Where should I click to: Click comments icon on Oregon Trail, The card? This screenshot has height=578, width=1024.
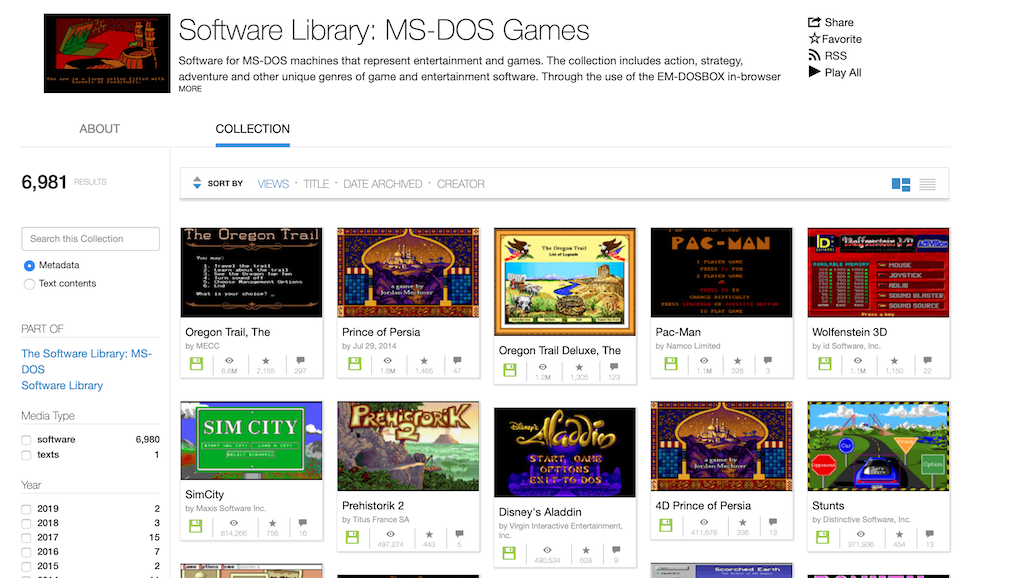[x=300, y=361]
